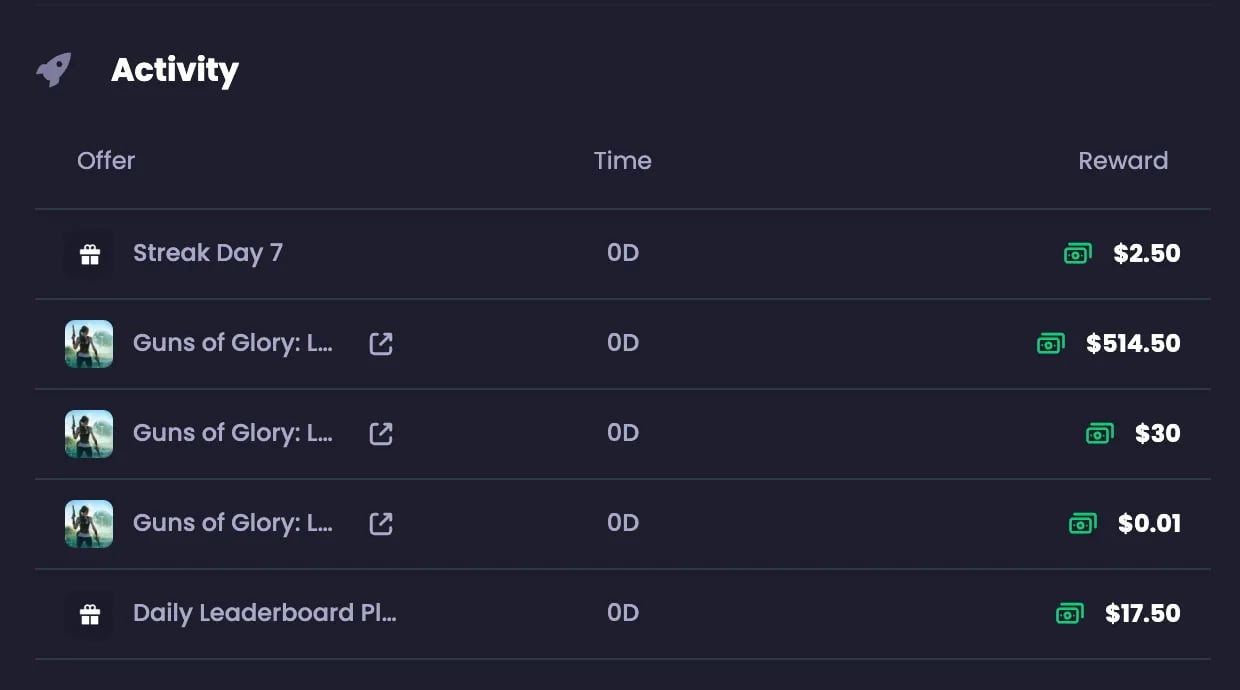
Task: Click the Time column header
Action: [622, 161]
